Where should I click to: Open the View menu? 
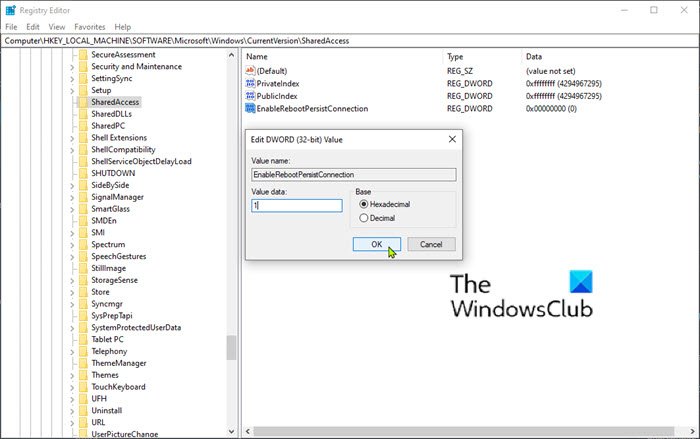[57, 27]
